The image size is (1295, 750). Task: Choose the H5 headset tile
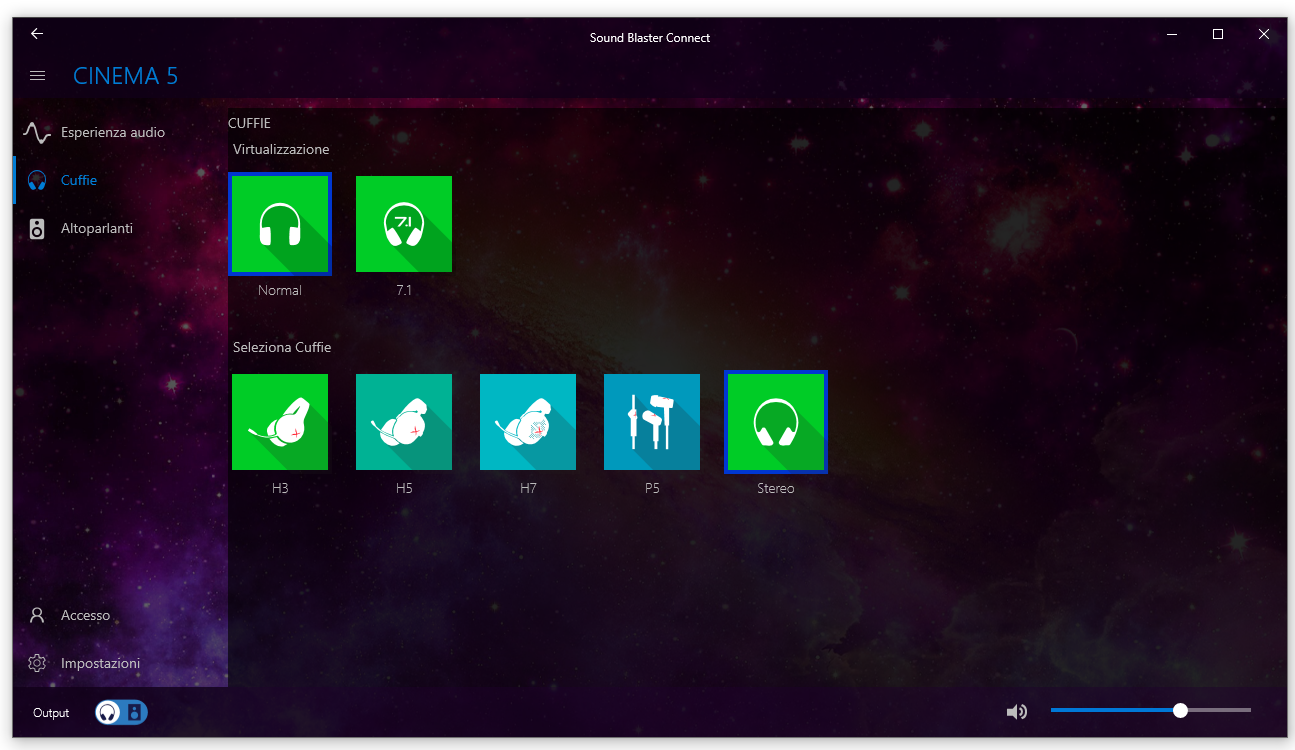tap(404, 422)
